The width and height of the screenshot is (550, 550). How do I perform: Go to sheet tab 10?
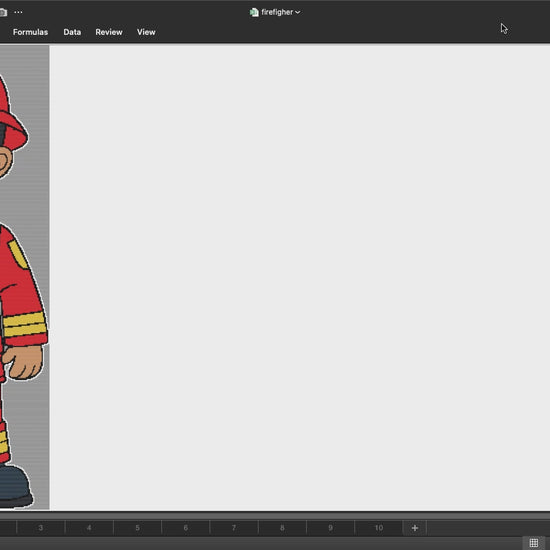[x=379, y=528]
